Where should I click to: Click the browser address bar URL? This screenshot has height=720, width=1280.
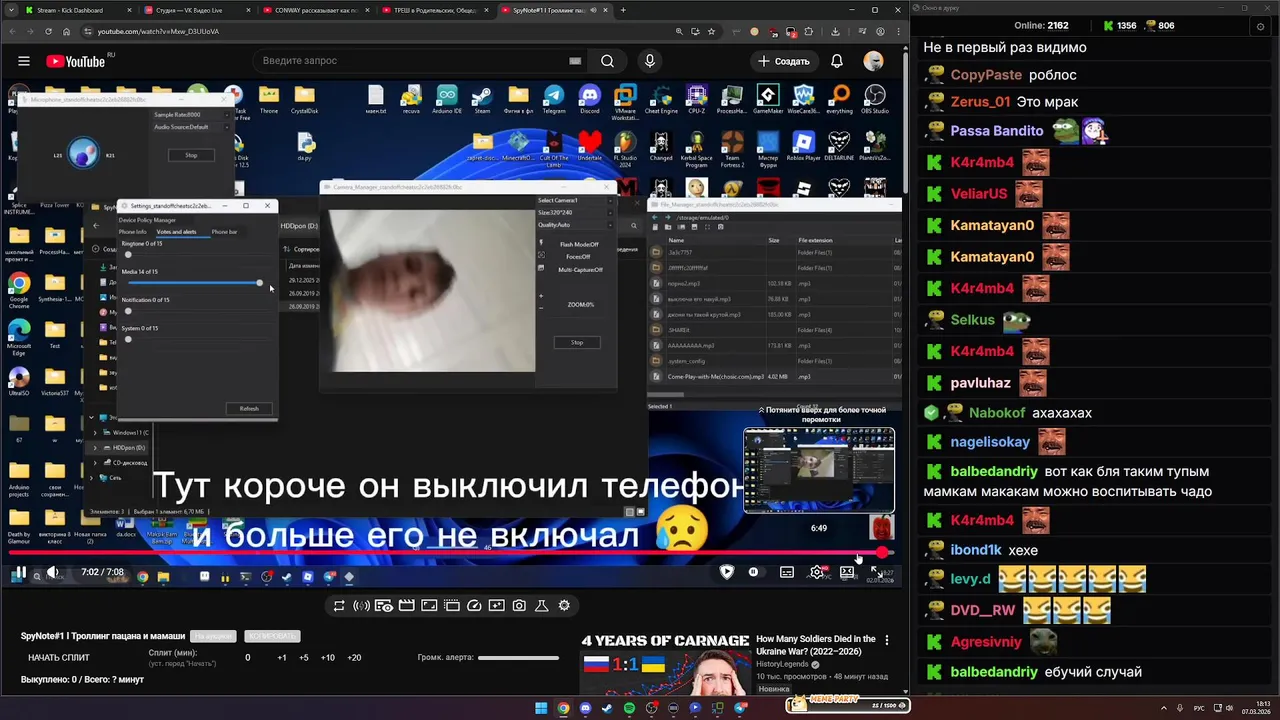[x=158, y=31]
